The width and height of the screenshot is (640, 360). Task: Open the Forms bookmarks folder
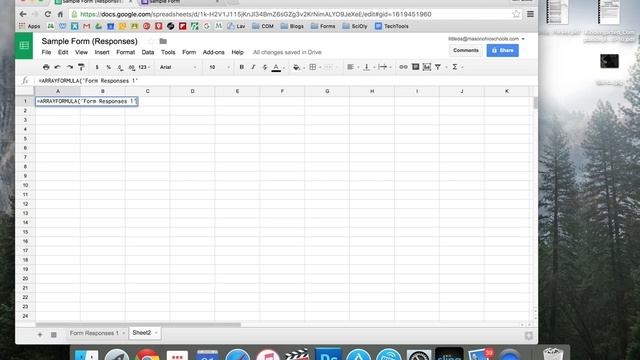coord(323,26)
